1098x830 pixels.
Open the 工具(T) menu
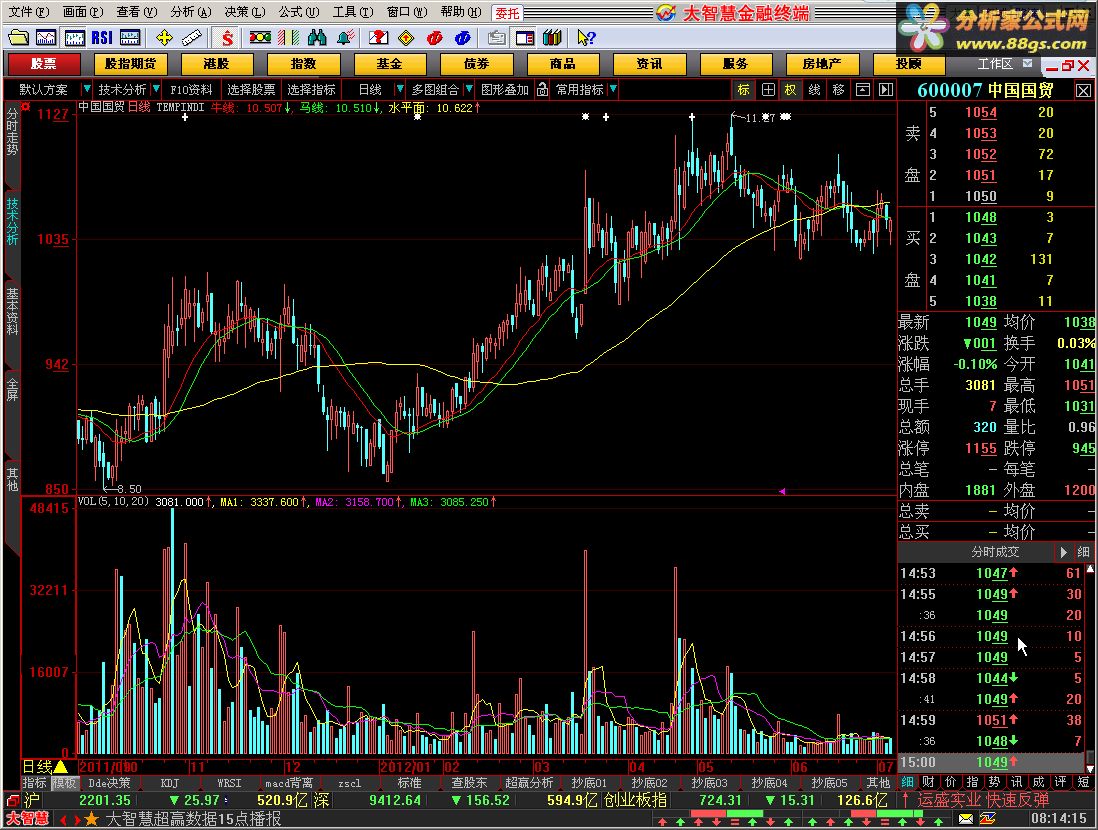[353, 12]
